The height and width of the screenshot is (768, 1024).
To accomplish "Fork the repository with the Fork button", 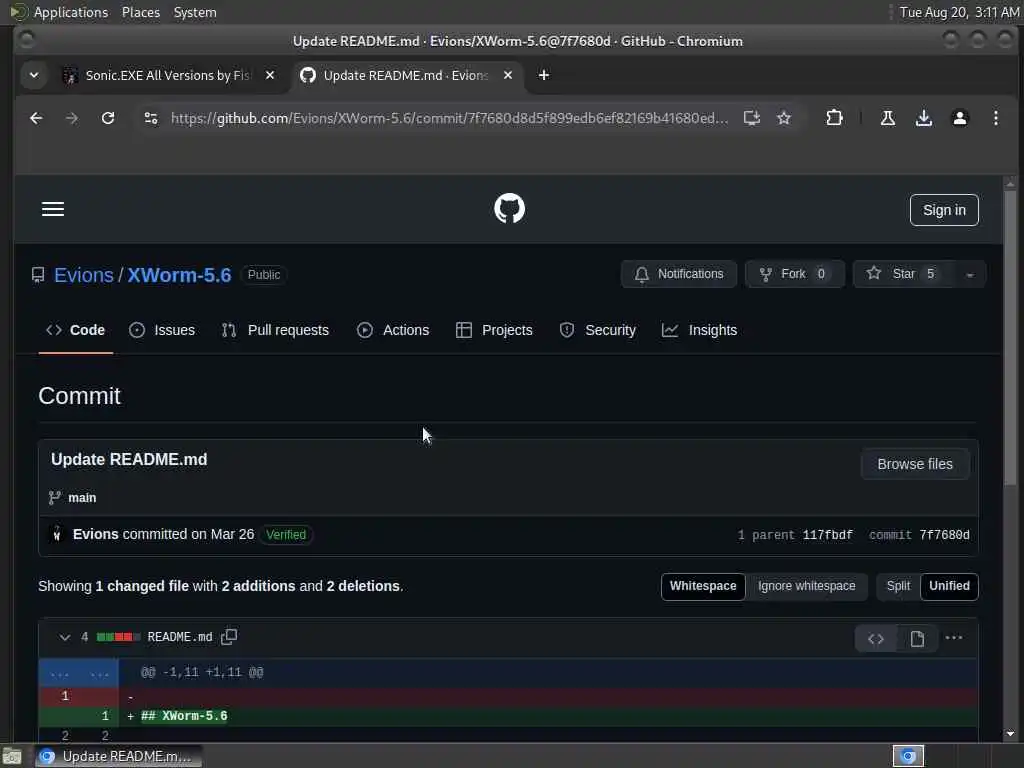I will (x=794, y=274).
